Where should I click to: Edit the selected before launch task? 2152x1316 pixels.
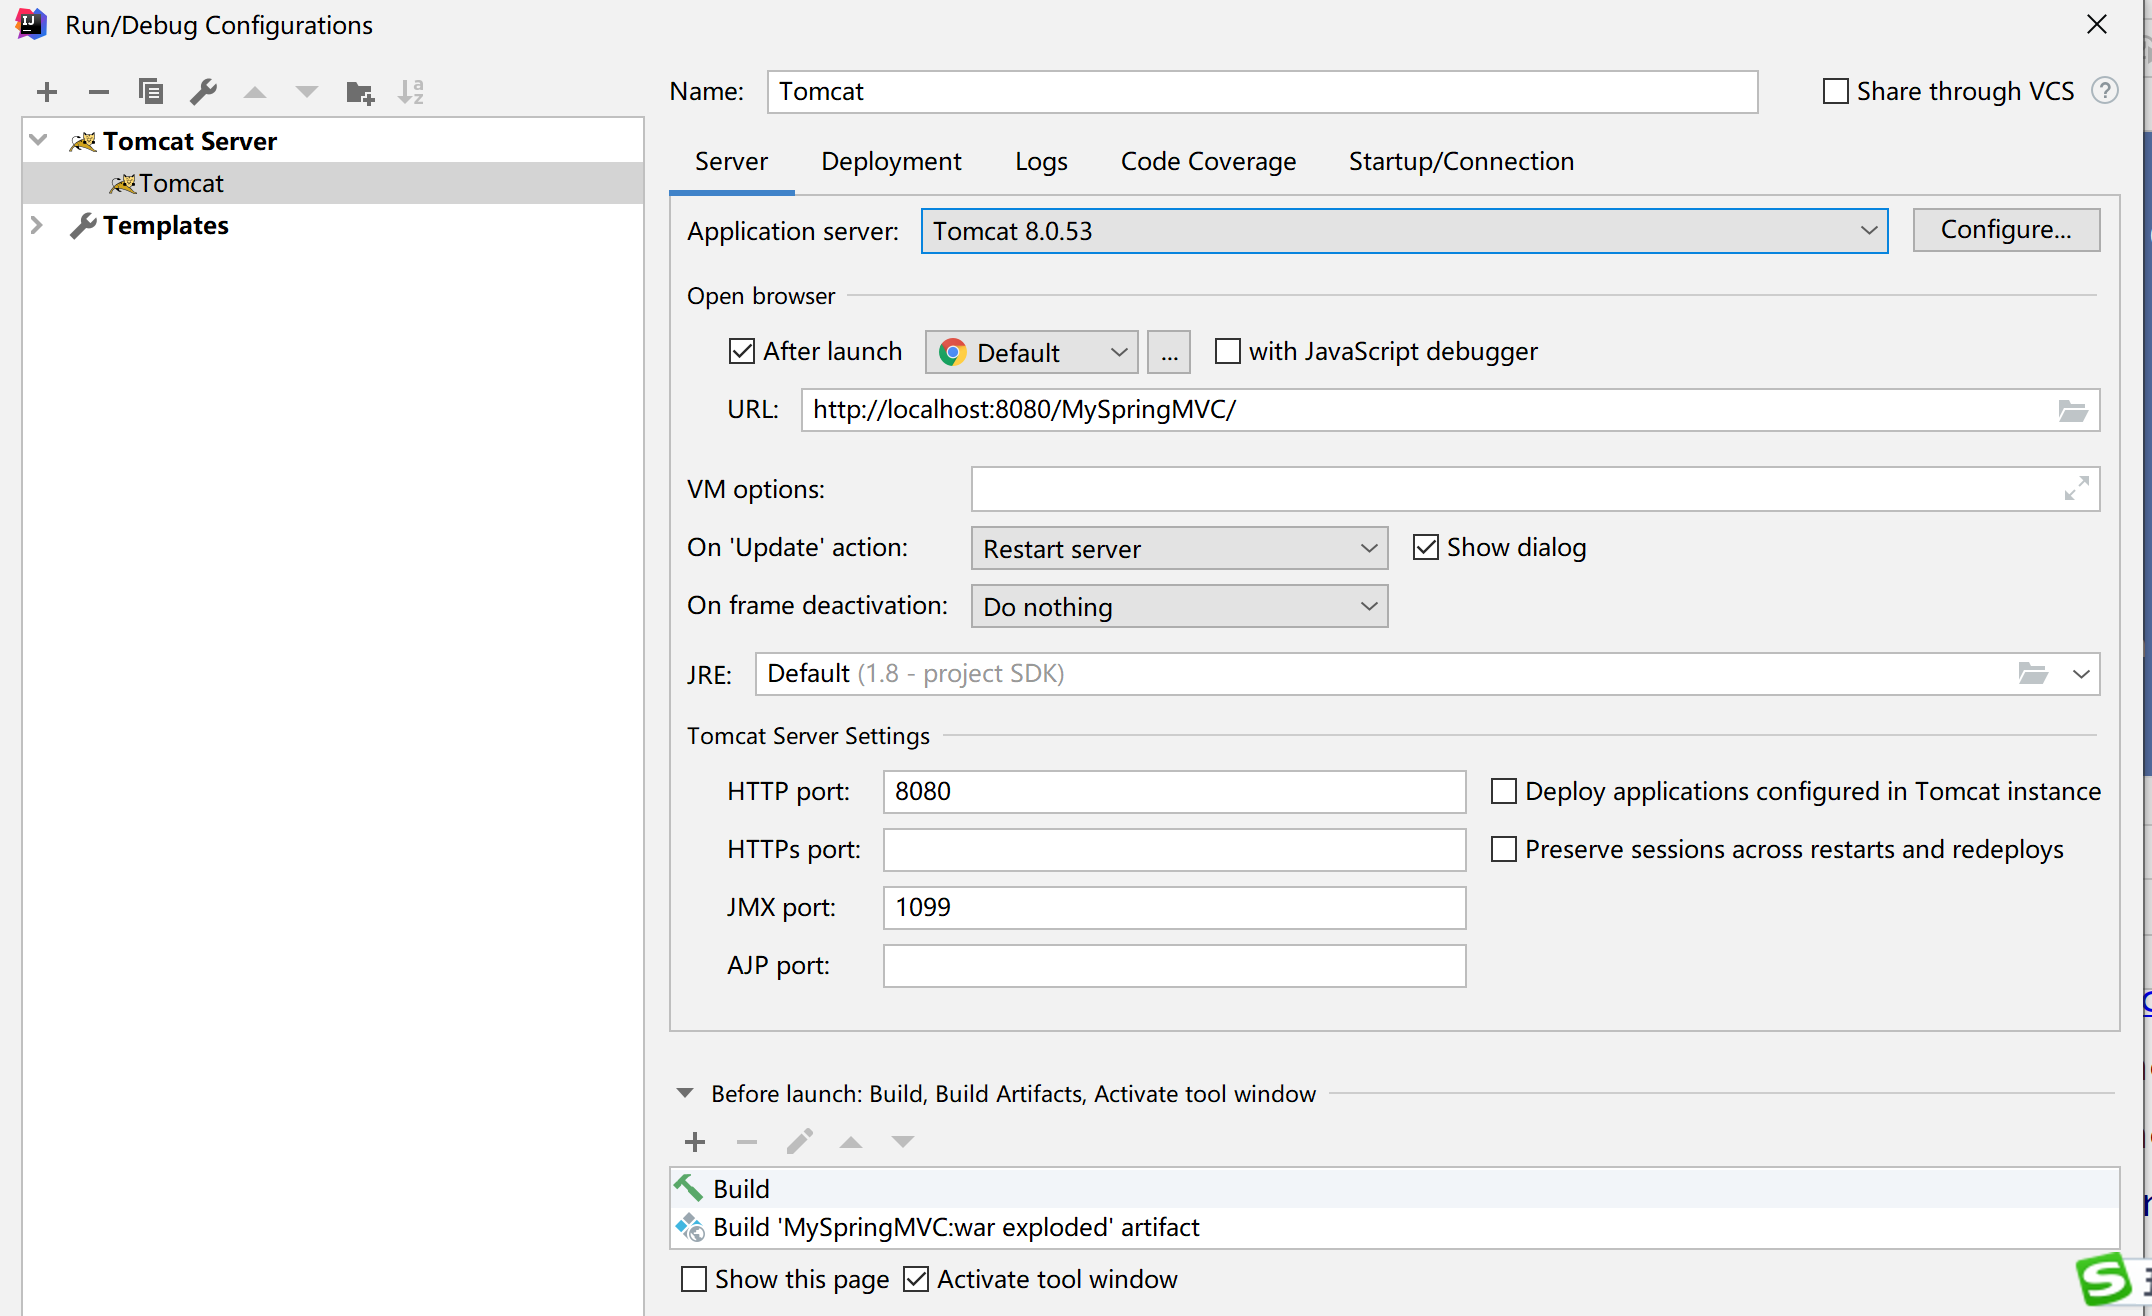799,1142
